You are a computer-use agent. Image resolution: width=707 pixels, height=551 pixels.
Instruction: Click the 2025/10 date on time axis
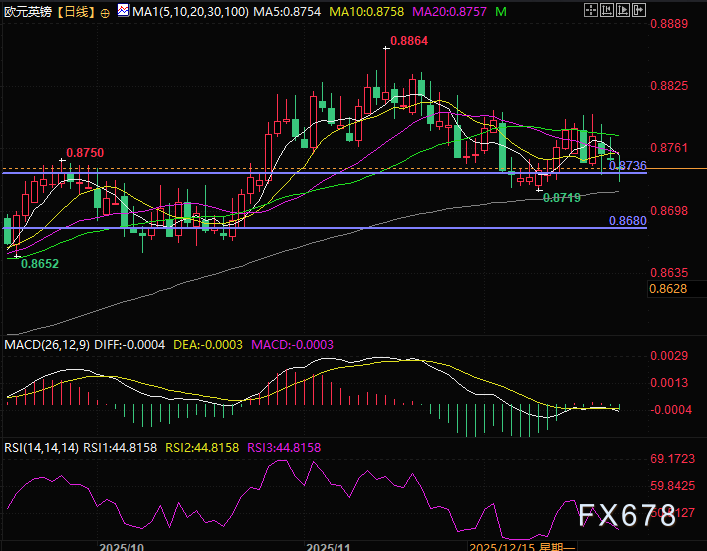pos(121,546)
